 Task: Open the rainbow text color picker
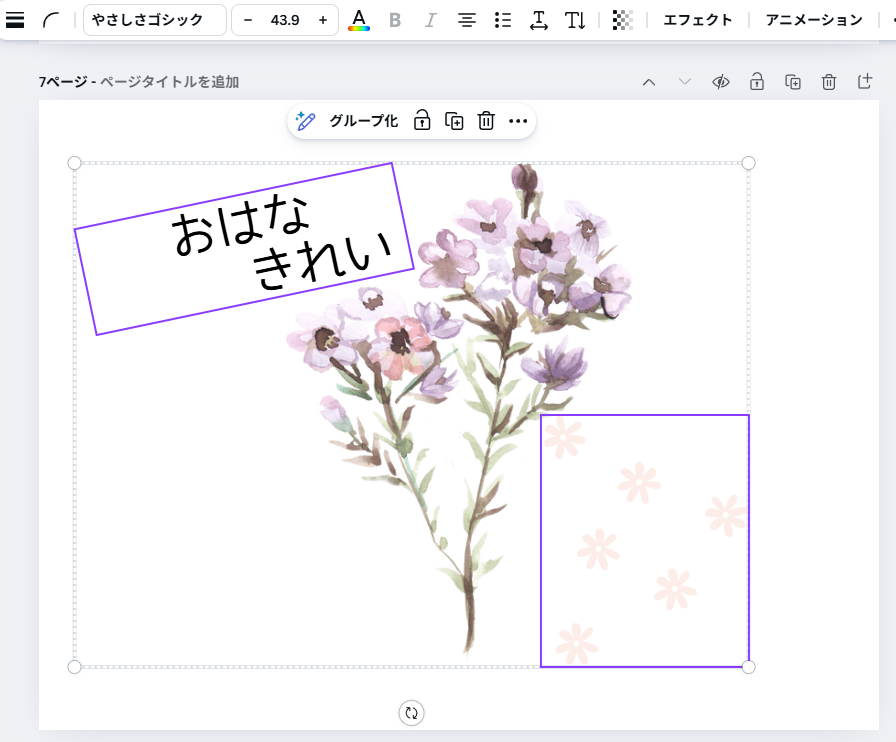[359, 20]
